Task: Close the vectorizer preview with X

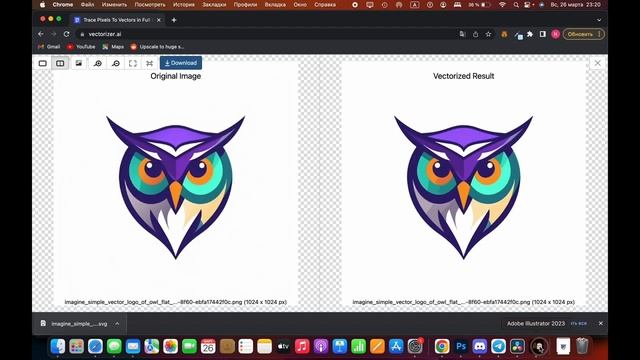Action: [x=598, y=63]
